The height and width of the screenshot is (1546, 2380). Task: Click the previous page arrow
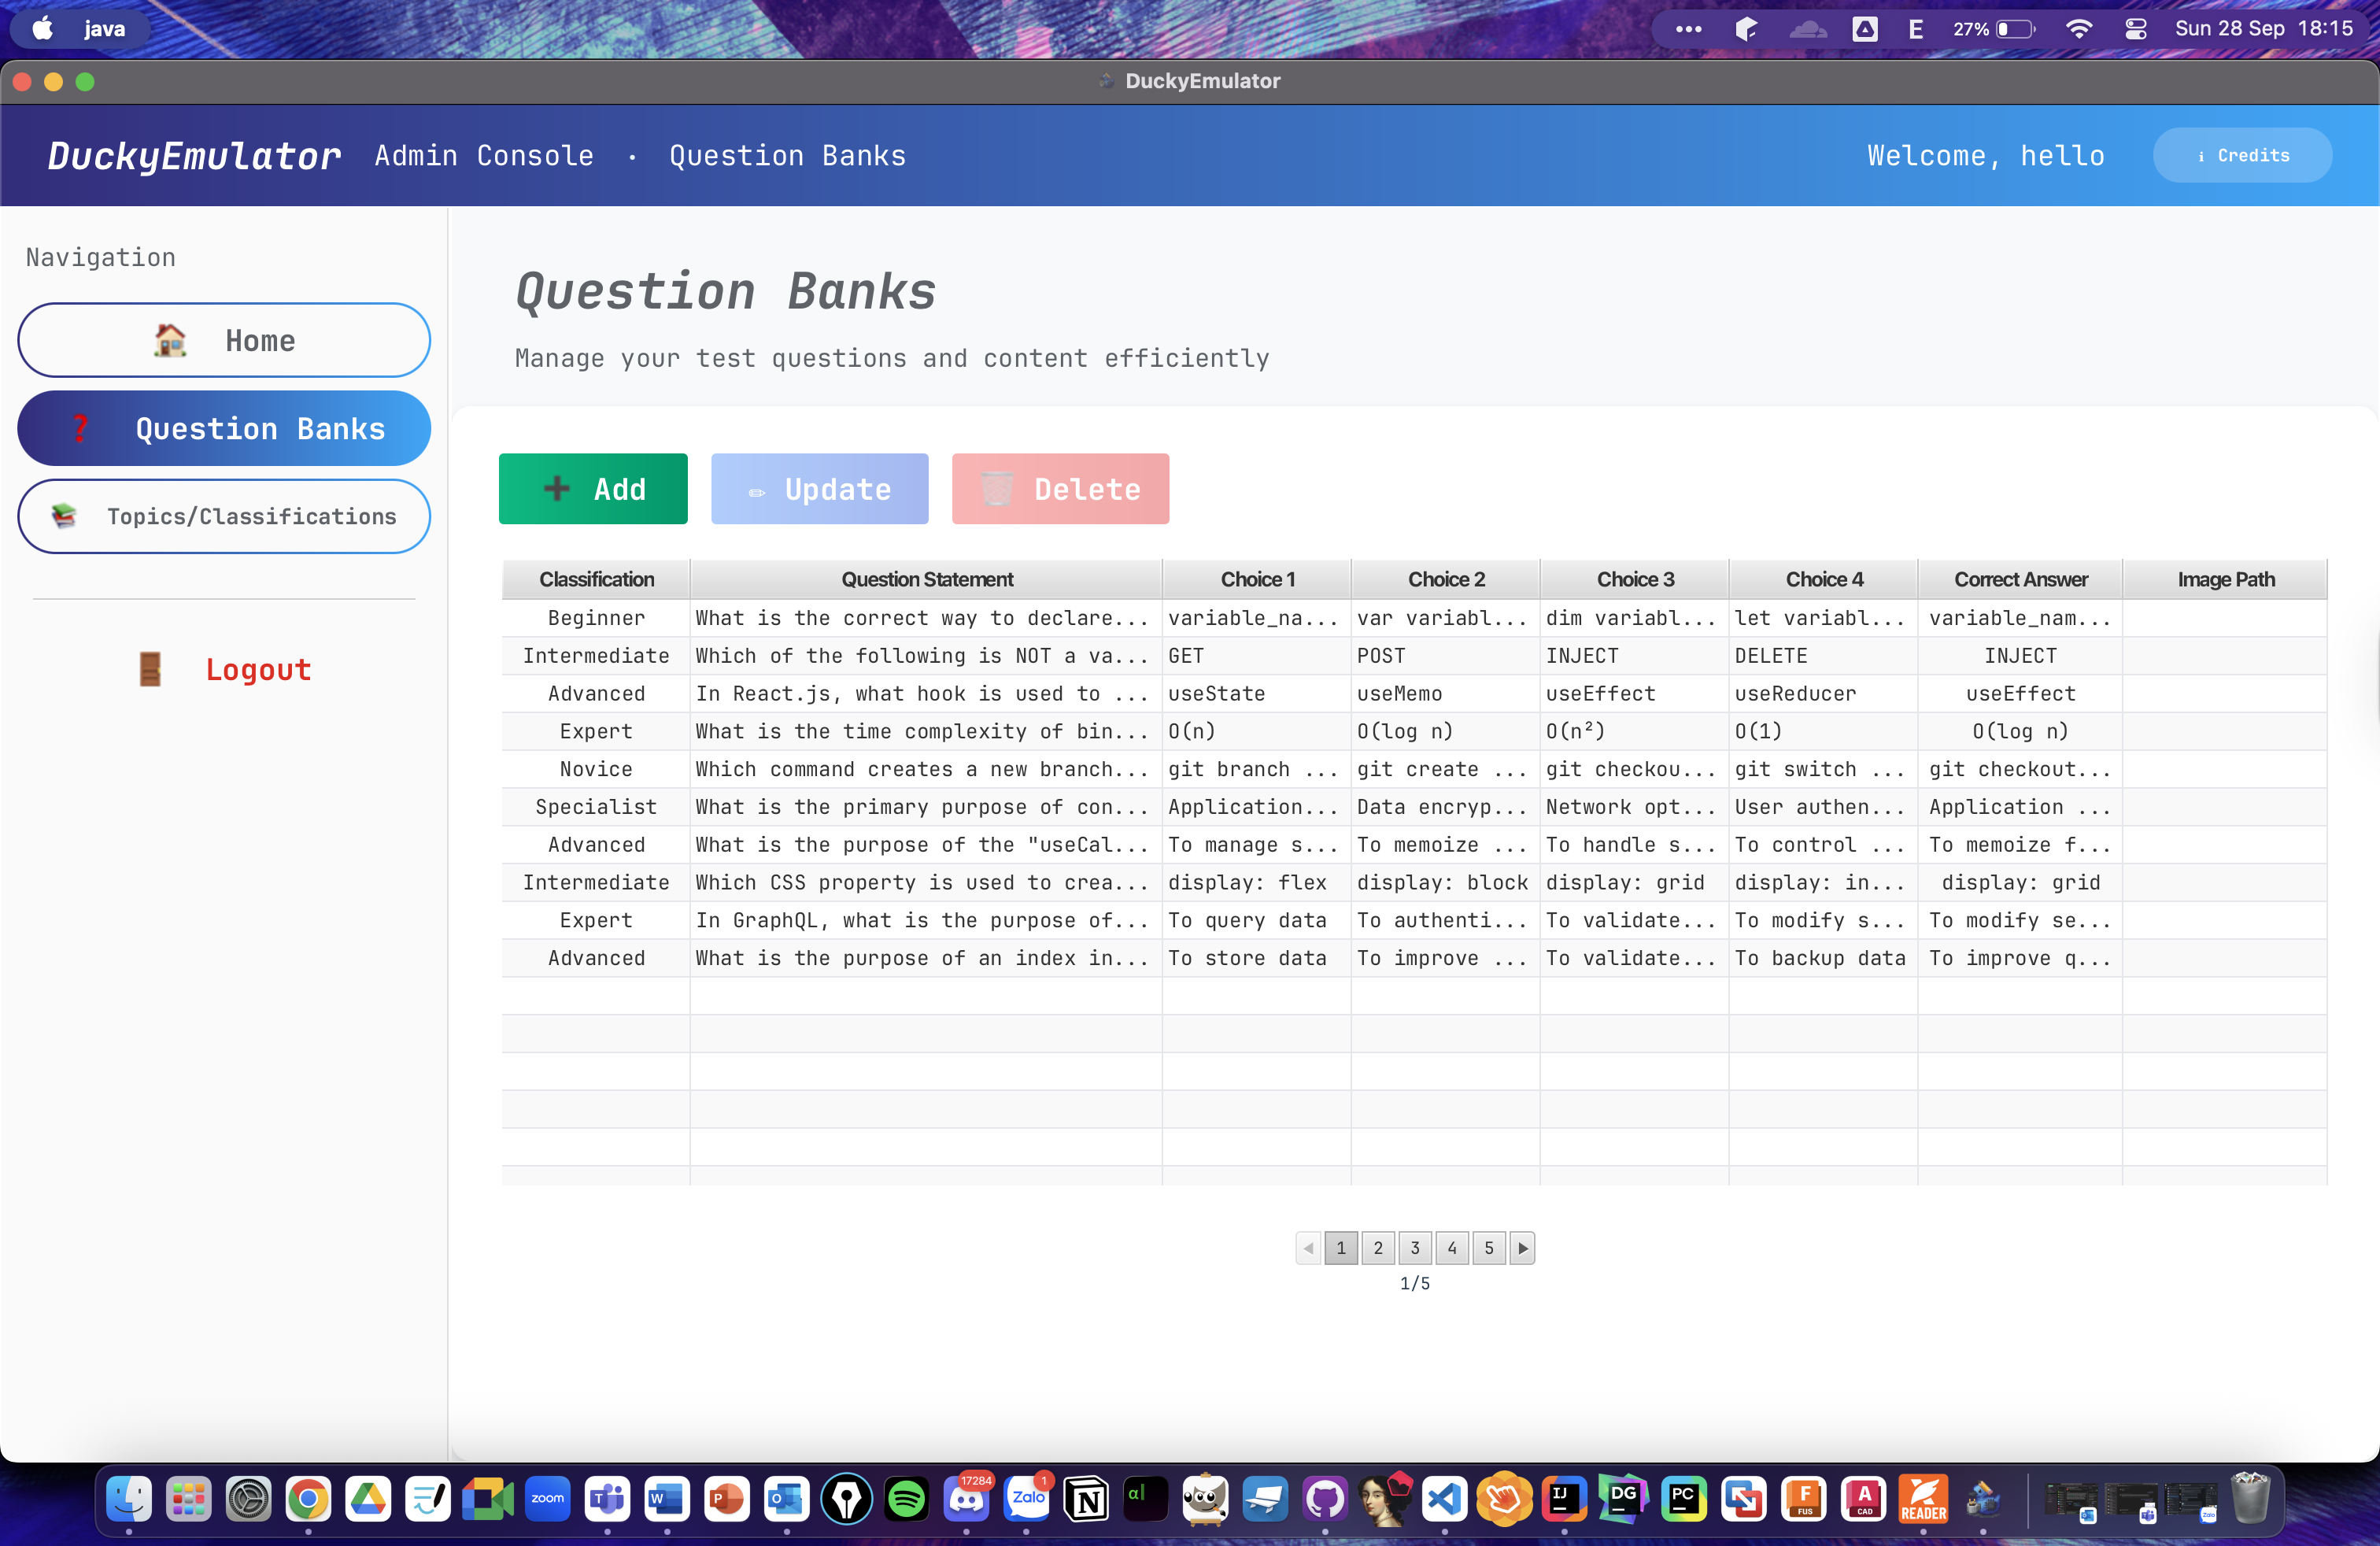(x=1308, y=1247)
